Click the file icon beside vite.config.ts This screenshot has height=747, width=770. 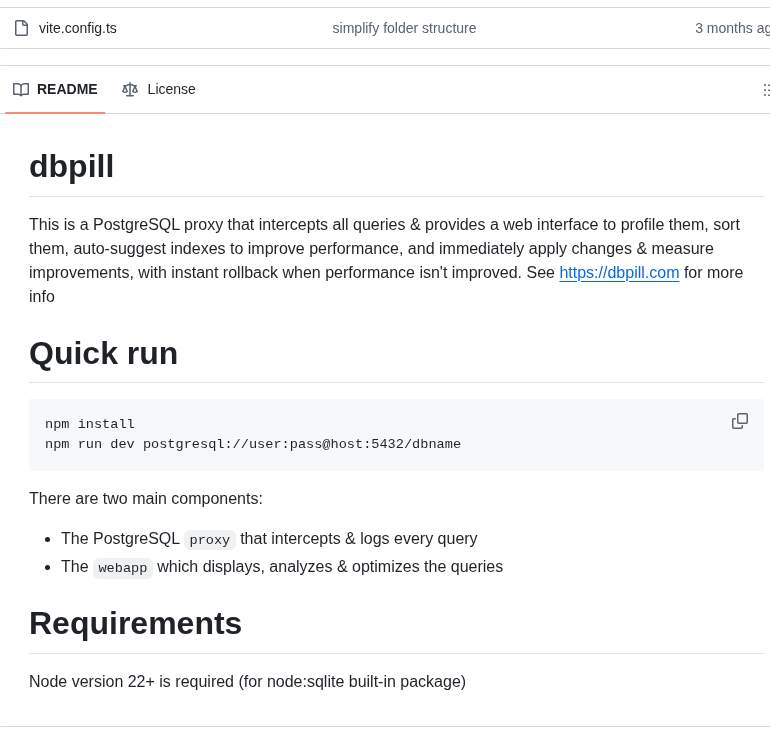point(21,28)
